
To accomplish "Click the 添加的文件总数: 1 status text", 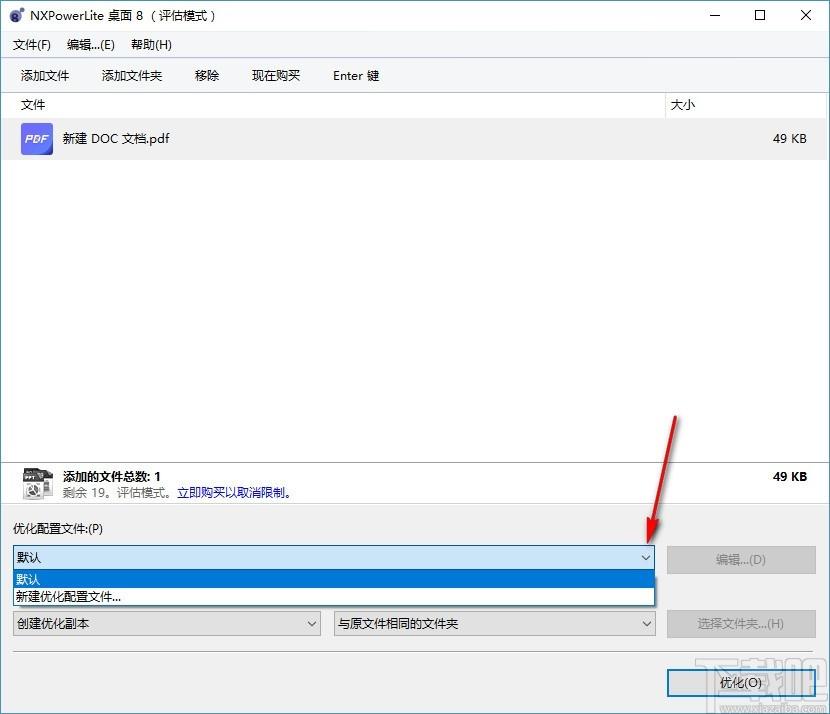I will 112,476.
